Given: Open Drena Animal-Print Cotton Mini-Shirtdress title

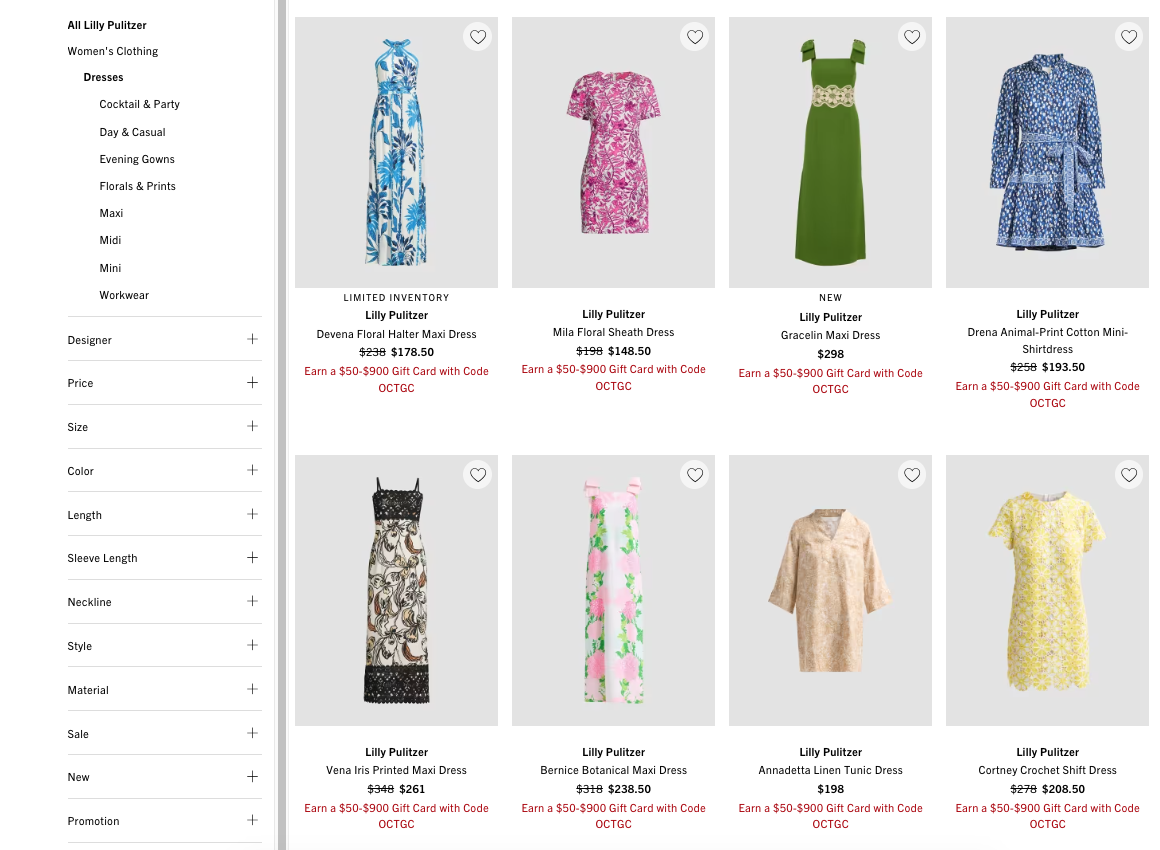Looking at the screenshot, I should (x=1048, y=340).
